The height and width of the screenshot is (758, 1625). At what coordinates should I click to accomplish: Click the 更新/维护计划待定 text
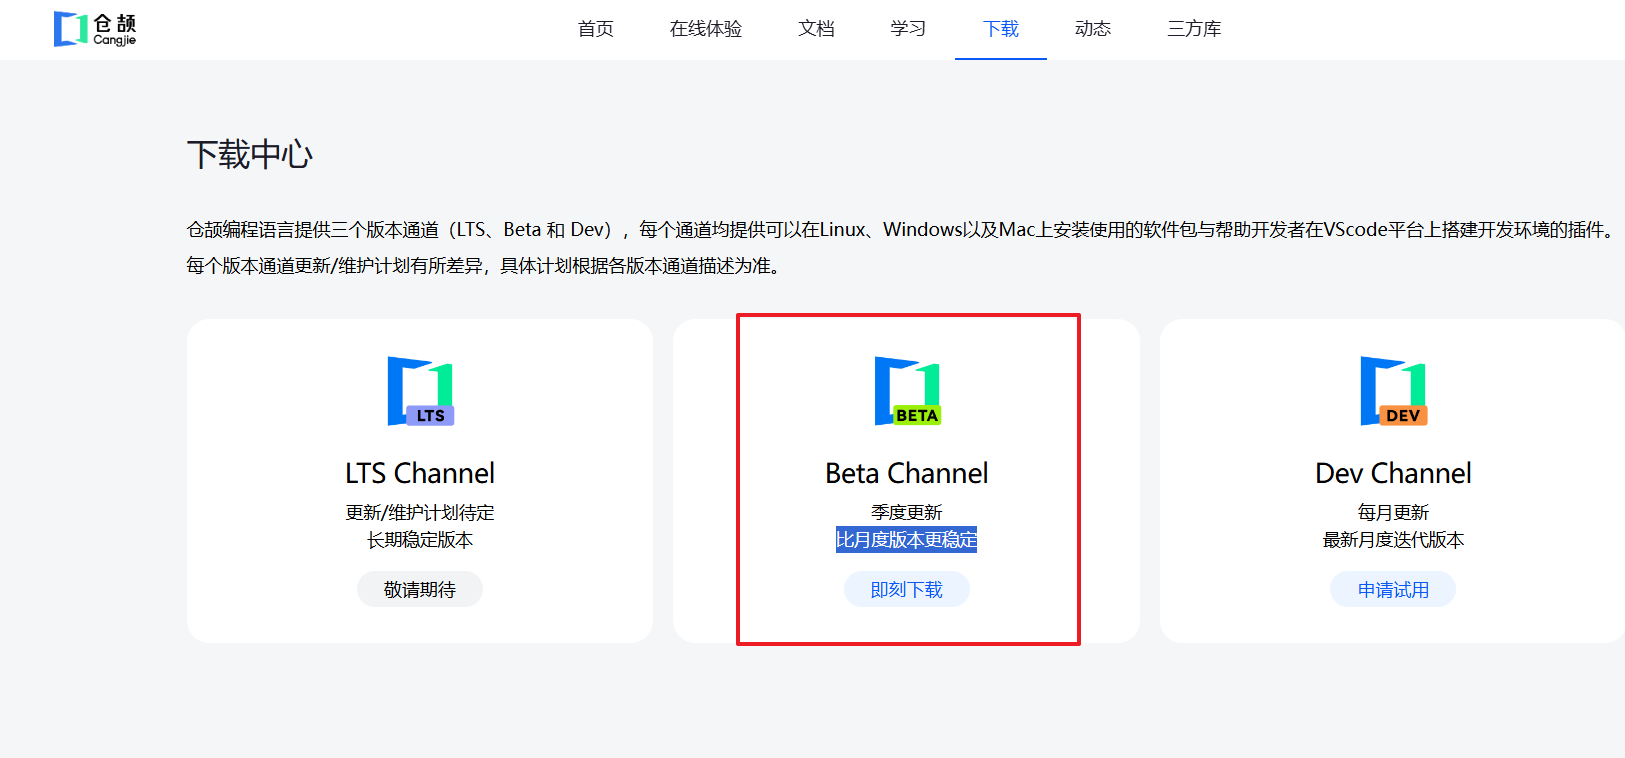point(420,512)
